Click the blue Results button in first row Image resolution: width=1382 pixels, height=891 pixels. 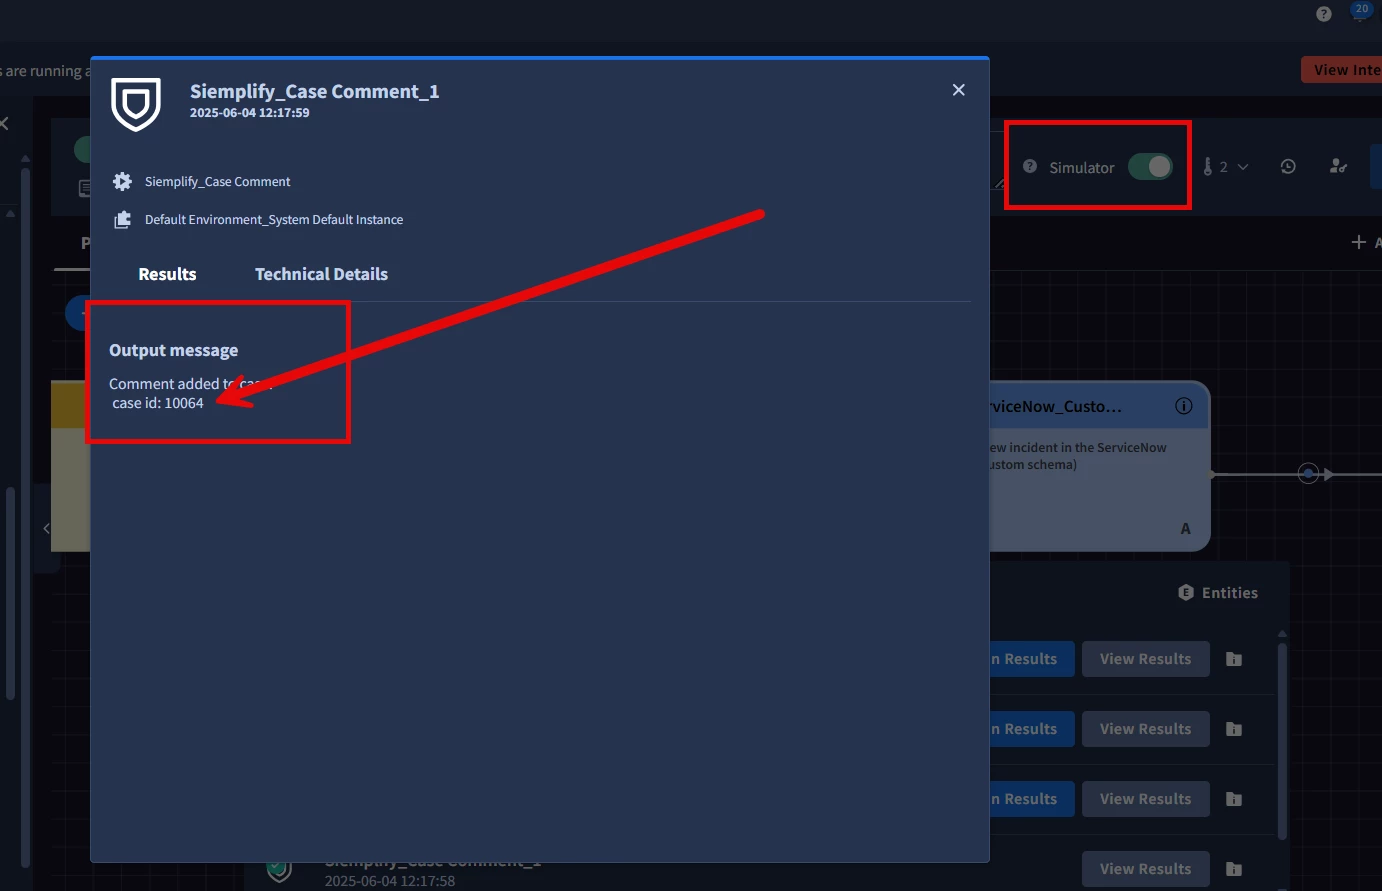tap(1032, 659)
